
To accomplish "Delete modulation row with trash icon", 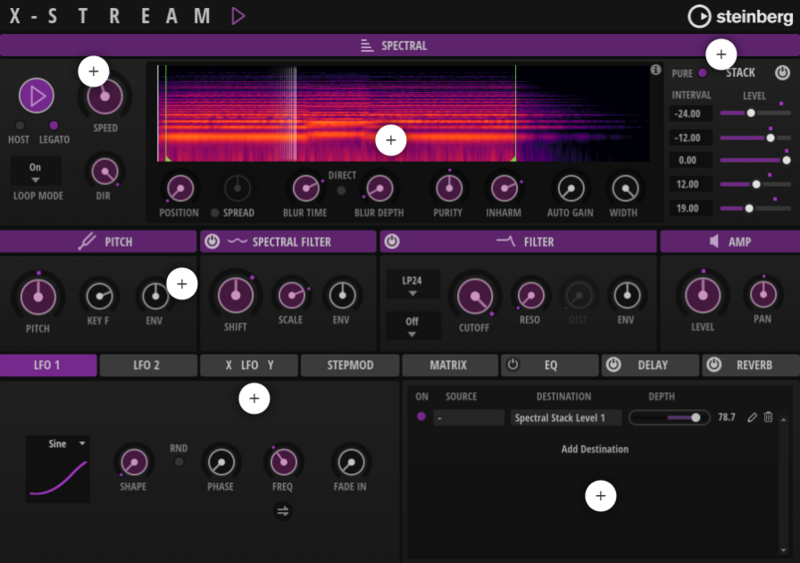I will coord(768,417).
